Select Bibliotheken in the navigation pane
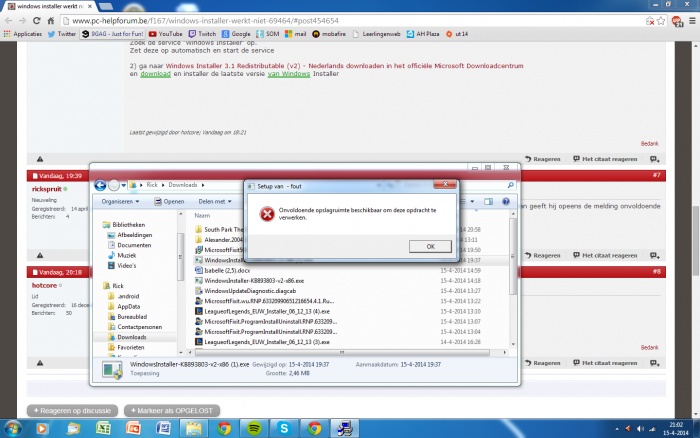This screenshot has height=438, width=700. click(x=124, y=225)
